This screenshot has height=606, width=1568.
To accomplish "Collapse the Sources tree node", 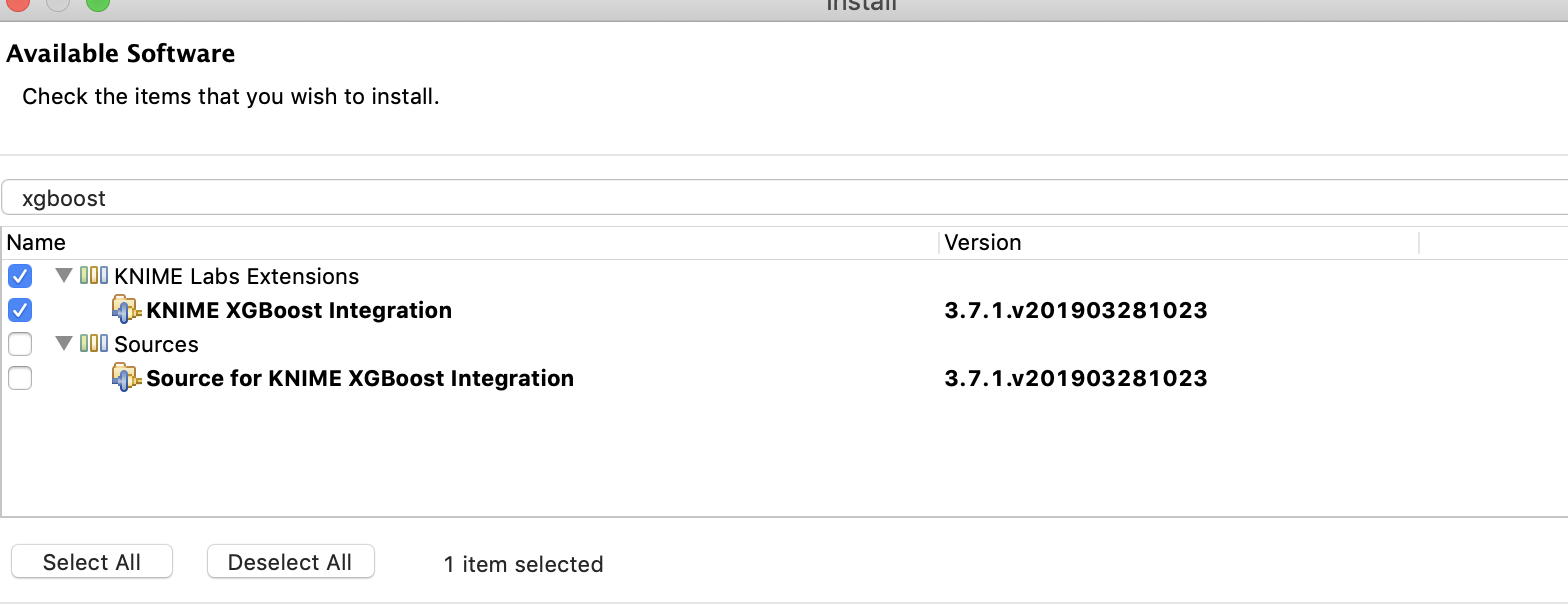I will click(64, 344).
